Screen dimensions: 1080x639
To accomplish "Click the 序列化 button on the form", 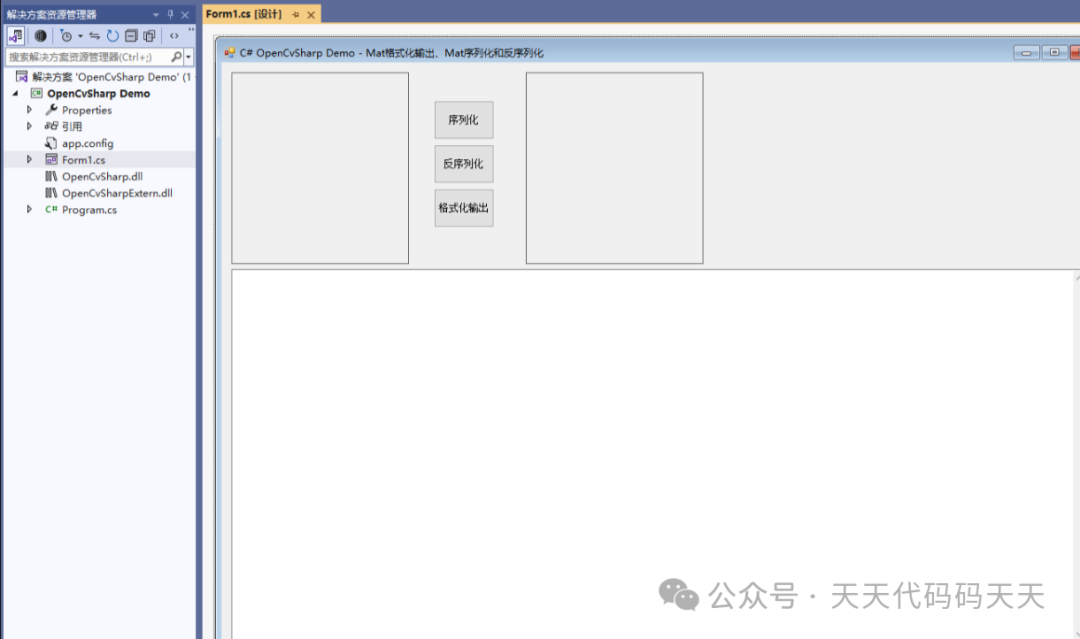I will click(463, 119).
